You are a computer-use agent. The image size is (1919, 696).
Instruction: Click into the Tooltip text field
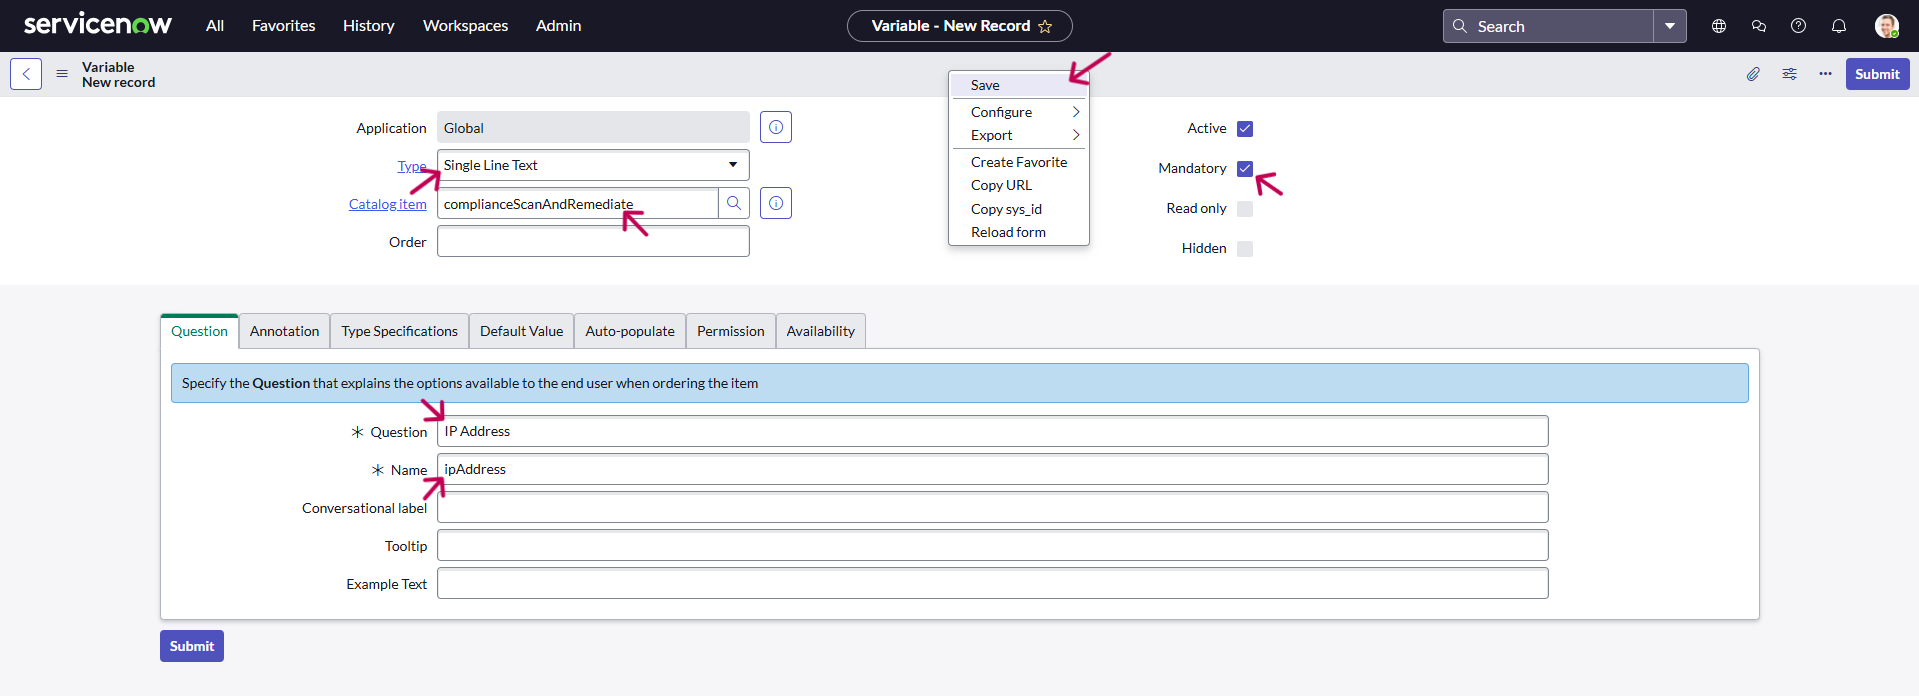click(992, 546)
